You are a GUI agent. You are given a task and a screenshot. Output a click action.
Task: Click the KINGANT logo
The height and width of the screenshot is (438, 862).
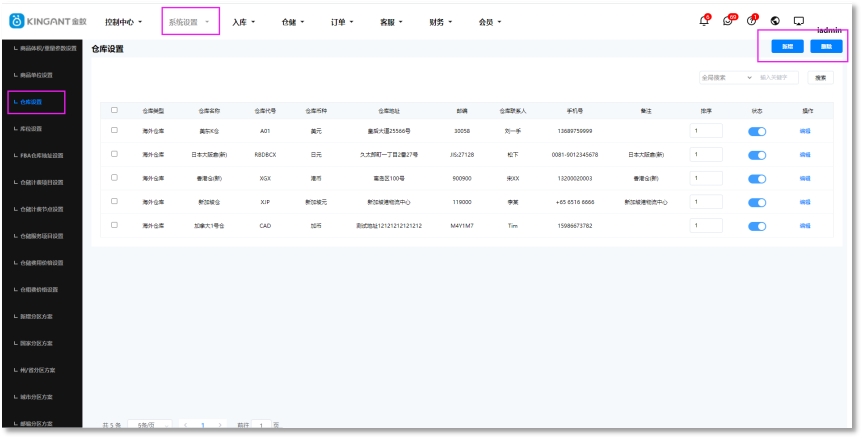pyautogui.click(x=48, y=21)
